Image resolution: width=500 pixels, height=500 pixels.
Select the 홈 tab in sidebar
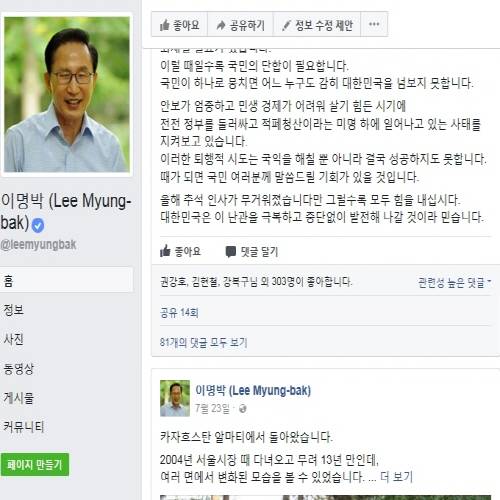(x=66, y=280)
